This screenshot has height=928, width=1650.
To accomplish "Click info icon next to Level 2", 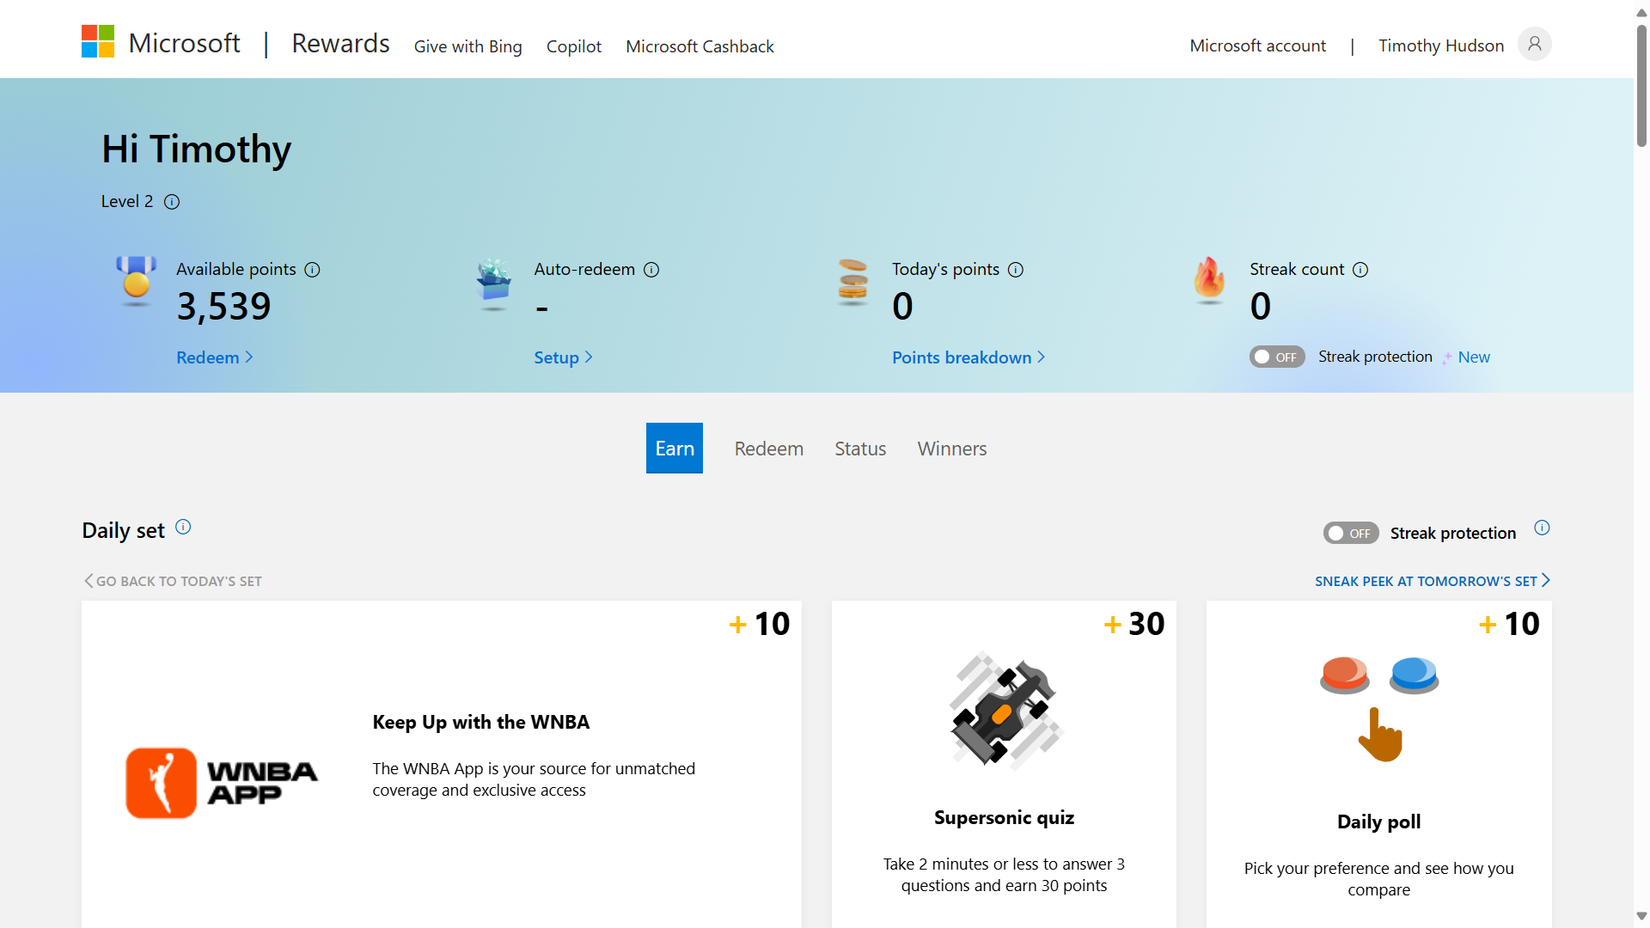I will coord(172,202).
